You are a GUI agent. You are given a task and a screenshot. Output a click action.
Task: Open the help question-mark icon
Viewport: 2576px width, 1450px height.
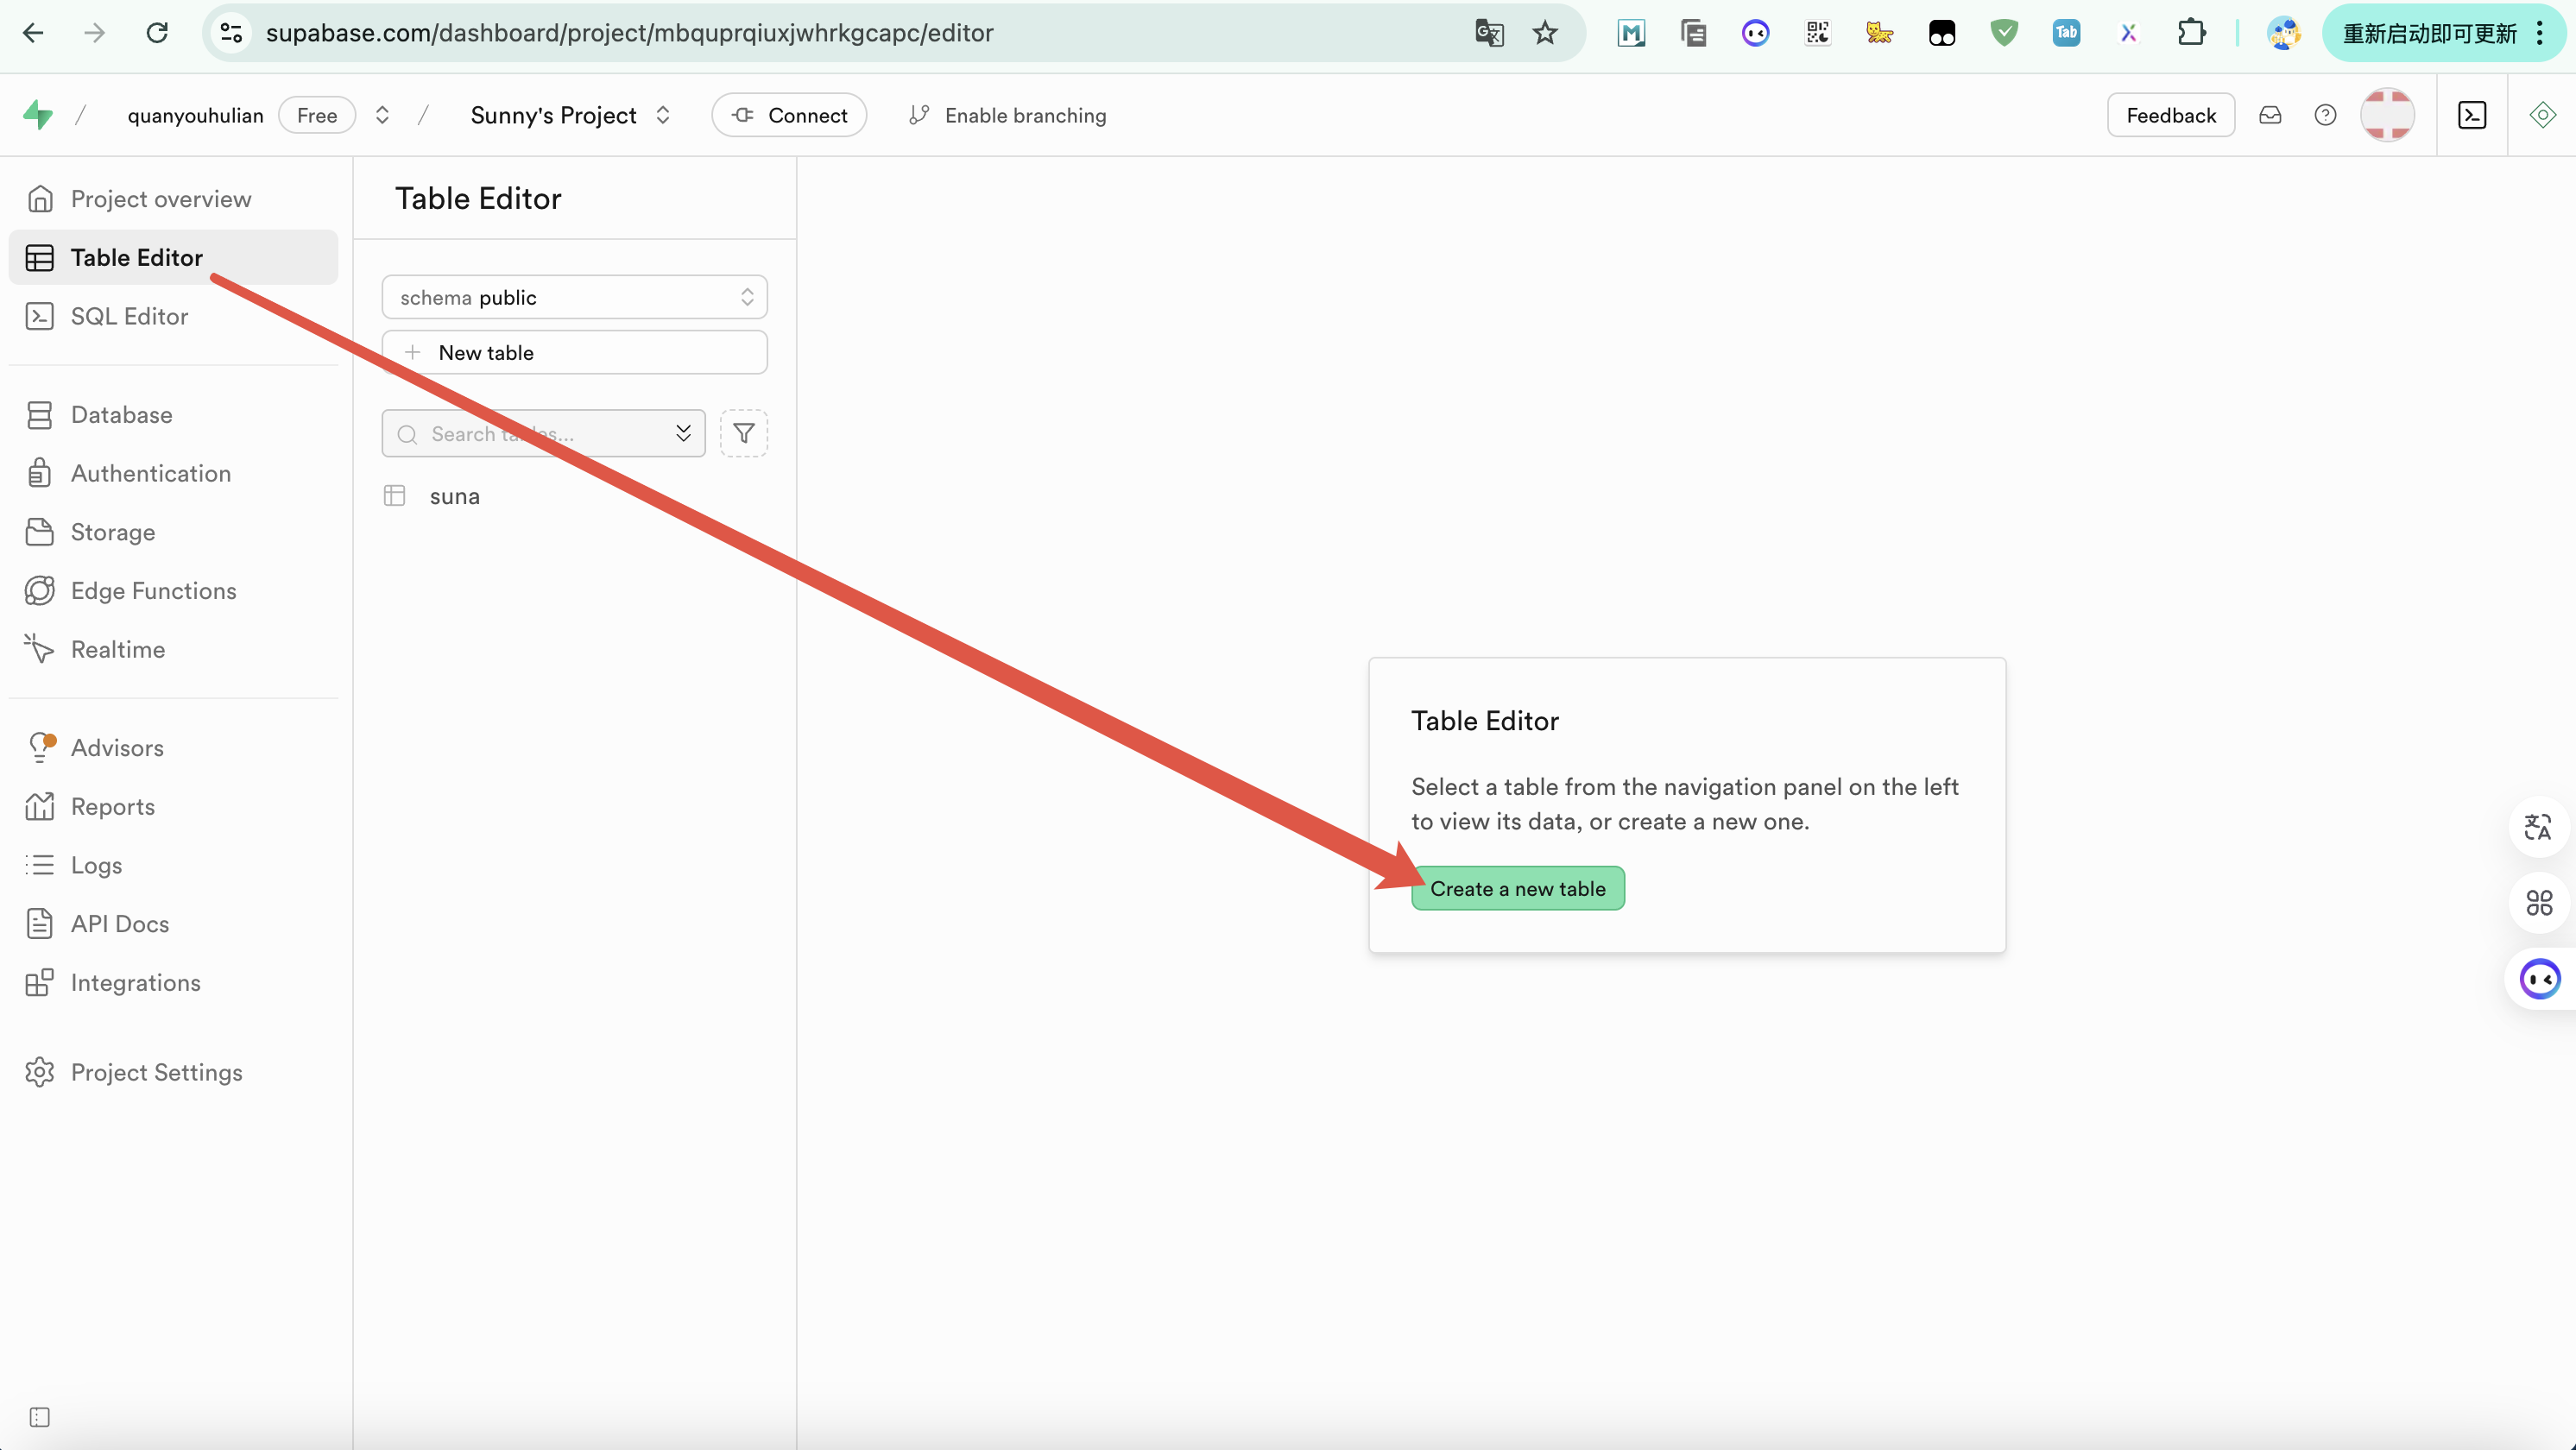tap(2325, 115)
